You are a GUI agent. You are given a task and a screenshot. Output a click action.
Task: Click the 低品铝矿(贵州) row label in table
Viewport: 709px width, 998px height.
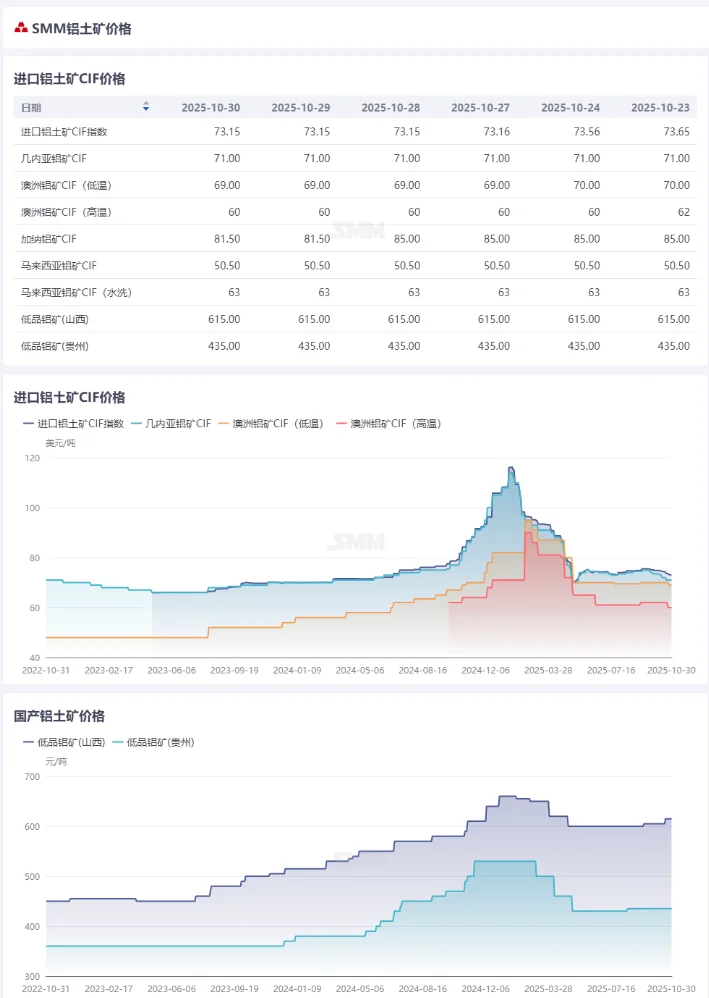point(55,346)
